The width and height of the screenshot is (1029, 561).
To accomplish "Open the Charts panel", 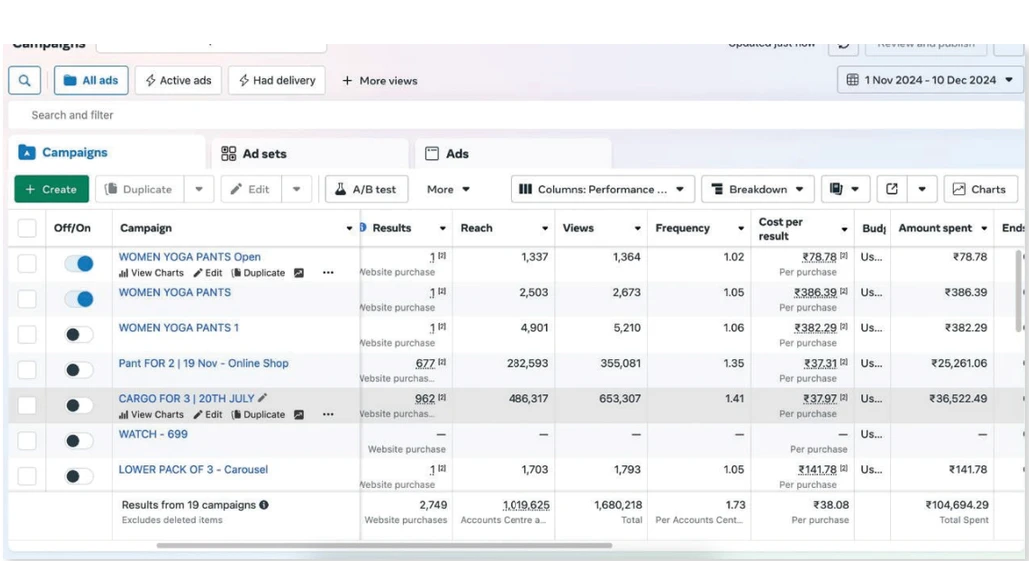I will tap(980, 189).
